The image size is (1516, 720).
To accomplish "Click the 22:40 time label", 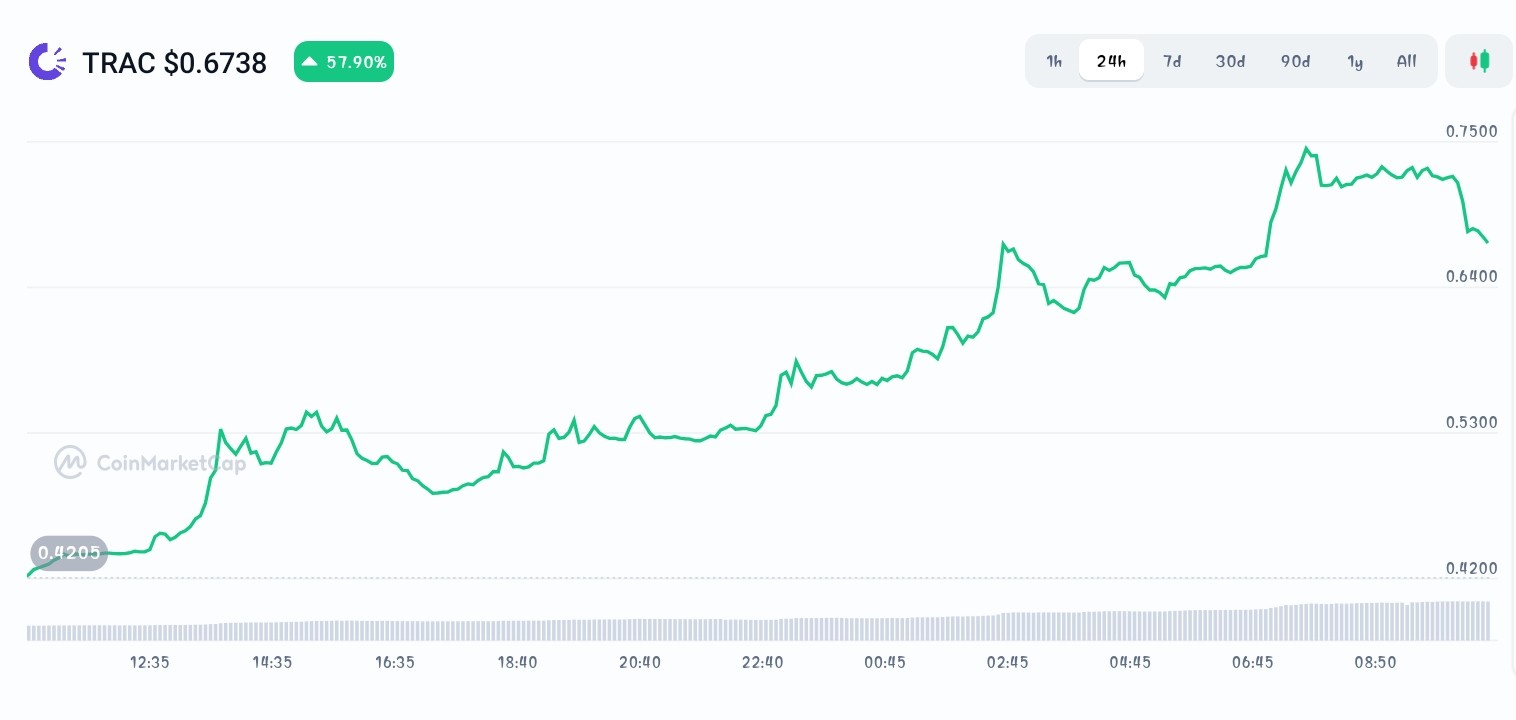I will [x=762, y=662].
